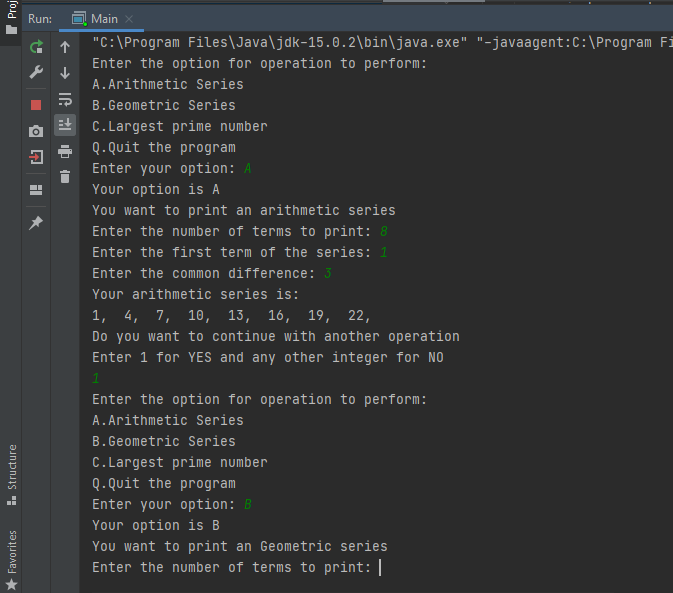Screen dimensions: 673x593
Task: Toggle scroll to end of console
Action: (x=65, y=125)
